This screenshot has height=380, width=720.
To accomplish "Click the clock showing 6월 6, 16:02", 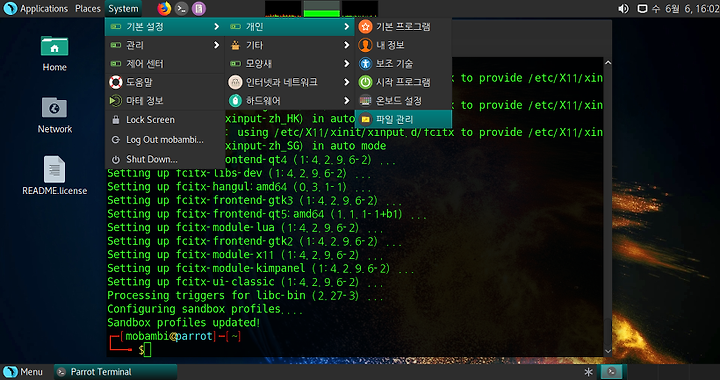I will tap(685, 8).
